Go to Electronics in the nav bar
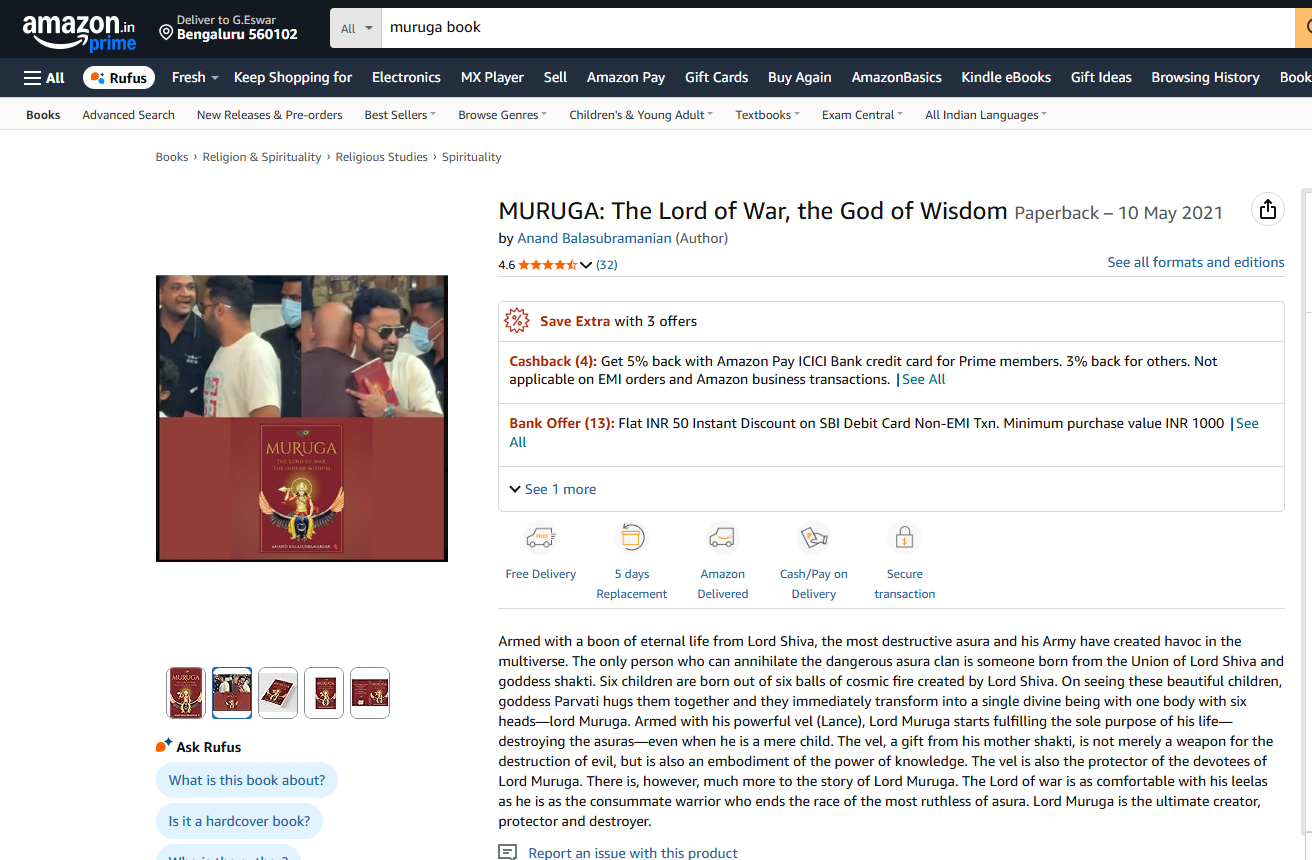The width and height of the screenshot is (1312, 860). [x=406, y=77]
